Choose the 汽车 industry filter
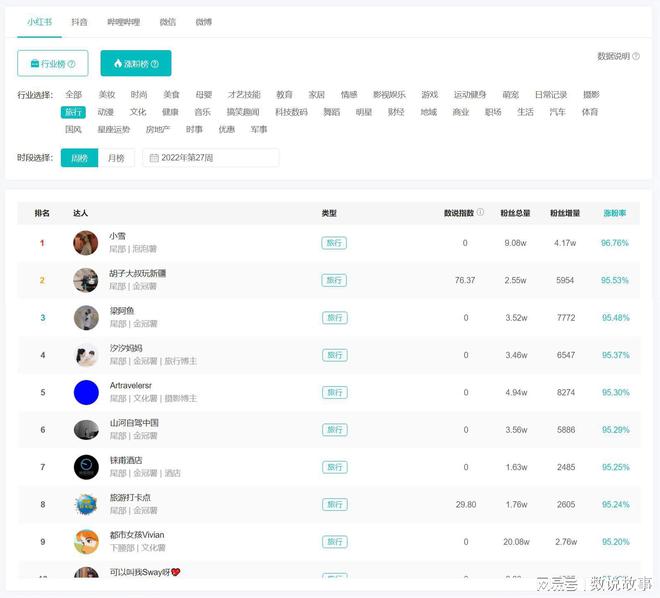Image resolution: width=660 pixels, height=598 pixels. tap(557, 112)
